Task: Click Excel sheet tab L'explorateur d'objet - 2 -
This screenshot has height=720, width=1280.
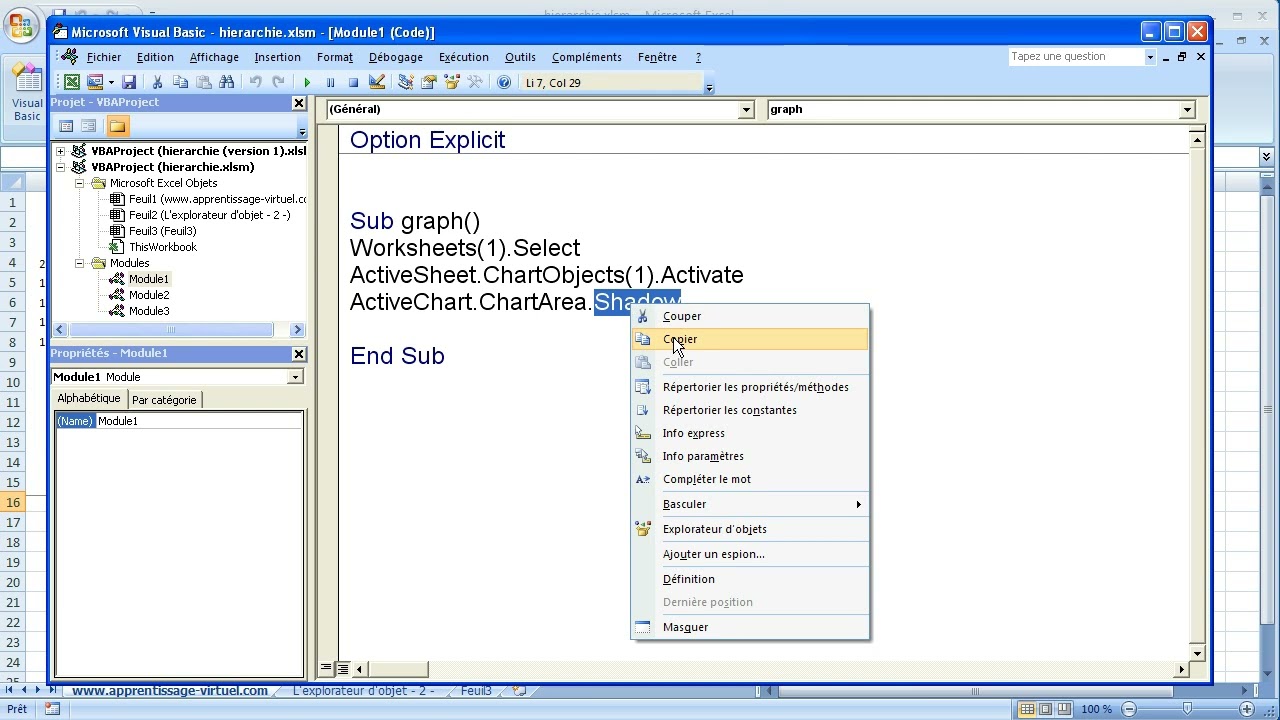Action: (x=363, y=691)
